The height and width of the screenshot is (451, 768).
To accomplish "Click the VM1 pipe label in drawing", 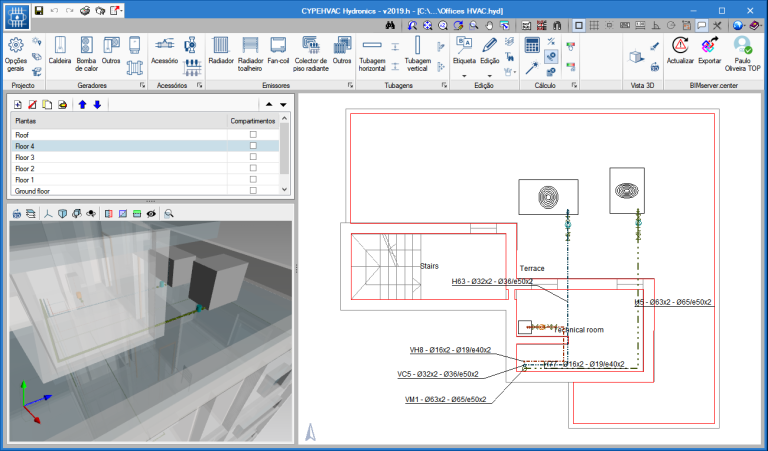I will coord(446,399).
